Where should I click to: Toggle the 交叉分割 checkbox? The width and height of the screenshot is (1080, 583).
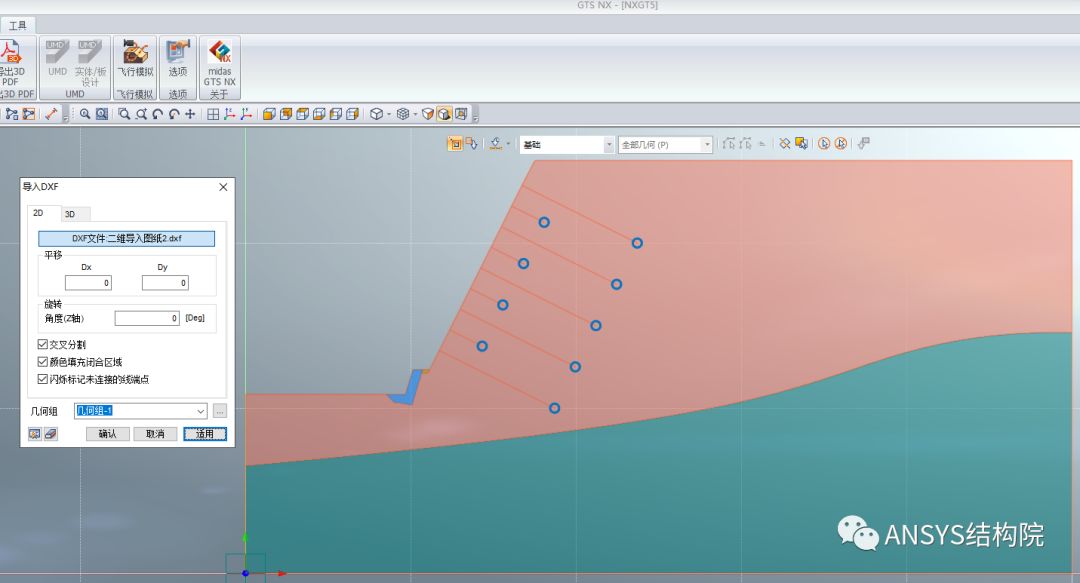[43, 344]
